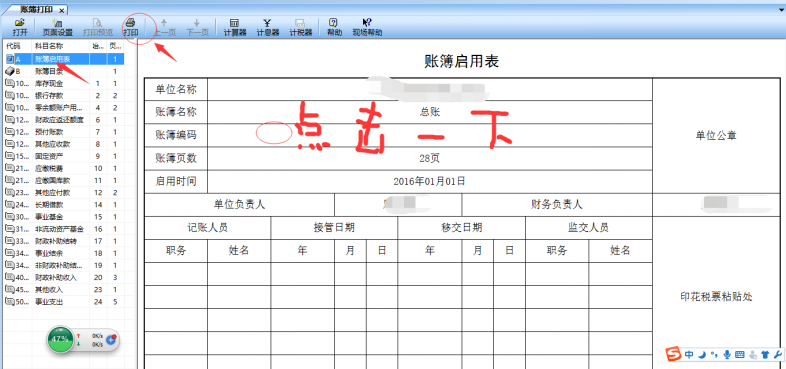This screenshot has height=369, width=786.
Task: Click the Sogou input method S logo
Action: [x=674, y=354]
